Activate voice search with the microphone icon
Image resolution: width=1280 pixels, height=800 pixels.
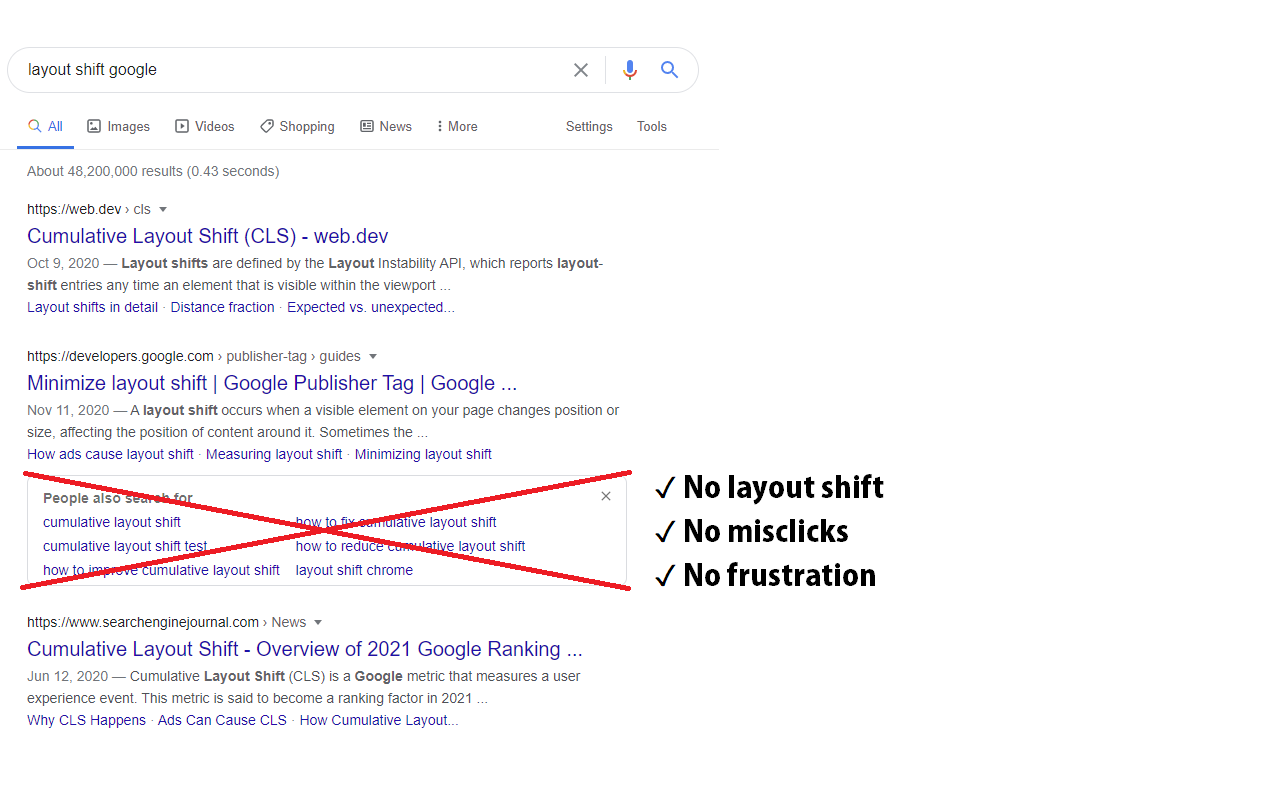[630, 69]
